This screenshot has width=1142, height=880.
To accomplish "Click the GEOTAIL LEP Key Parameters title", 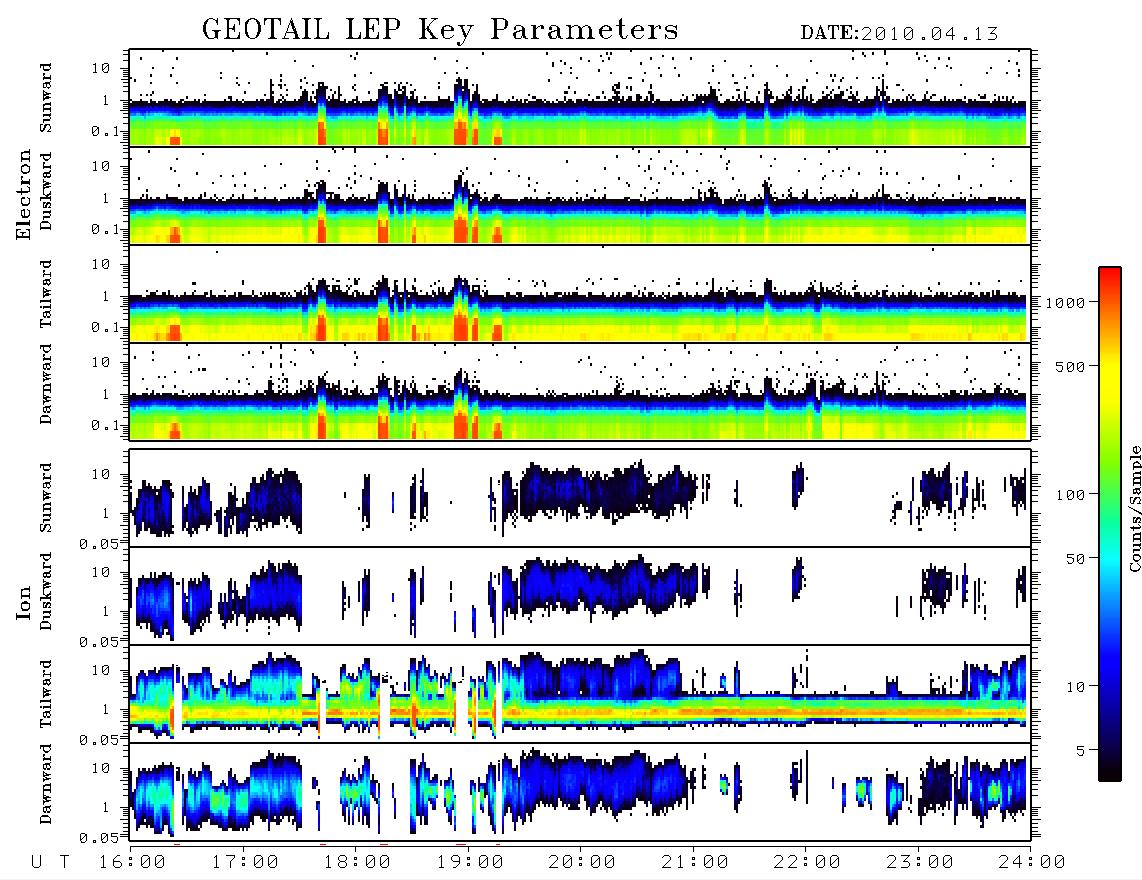I will point(440,30).
